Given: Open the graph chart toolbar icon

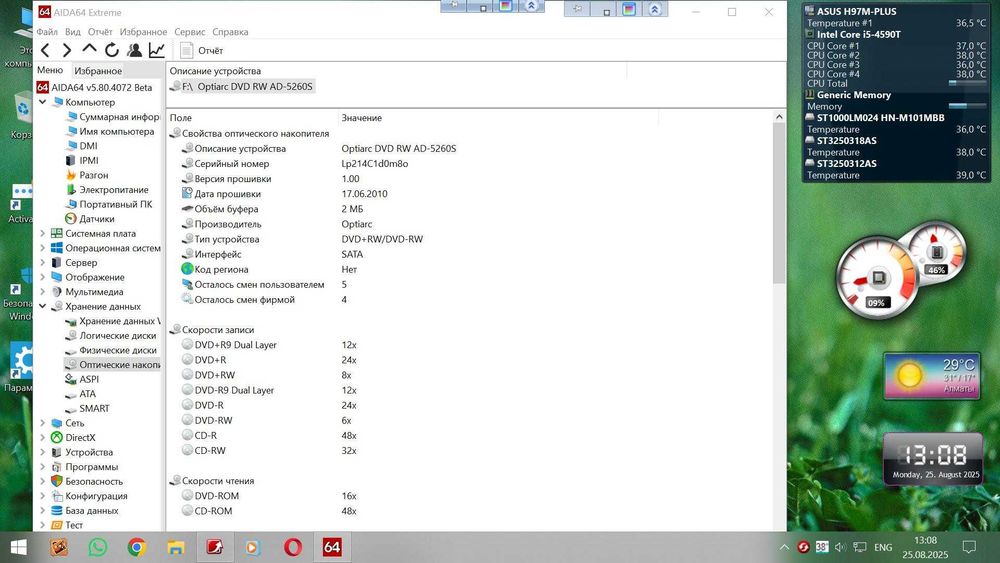Looking at the screenshot, I should [x=156, y=50].
